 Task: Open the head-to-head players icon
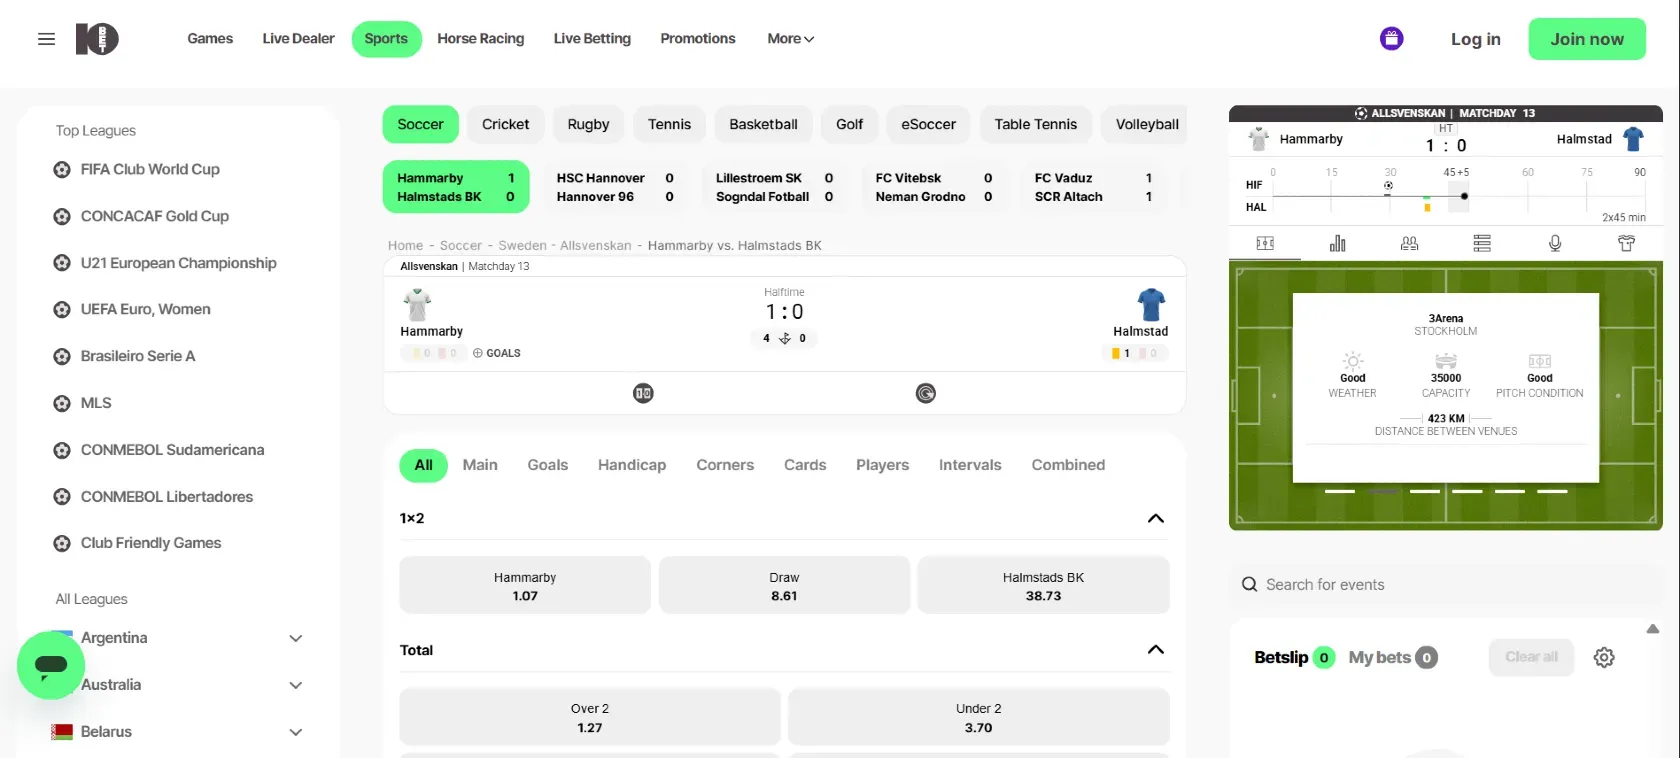point(1410,243)
